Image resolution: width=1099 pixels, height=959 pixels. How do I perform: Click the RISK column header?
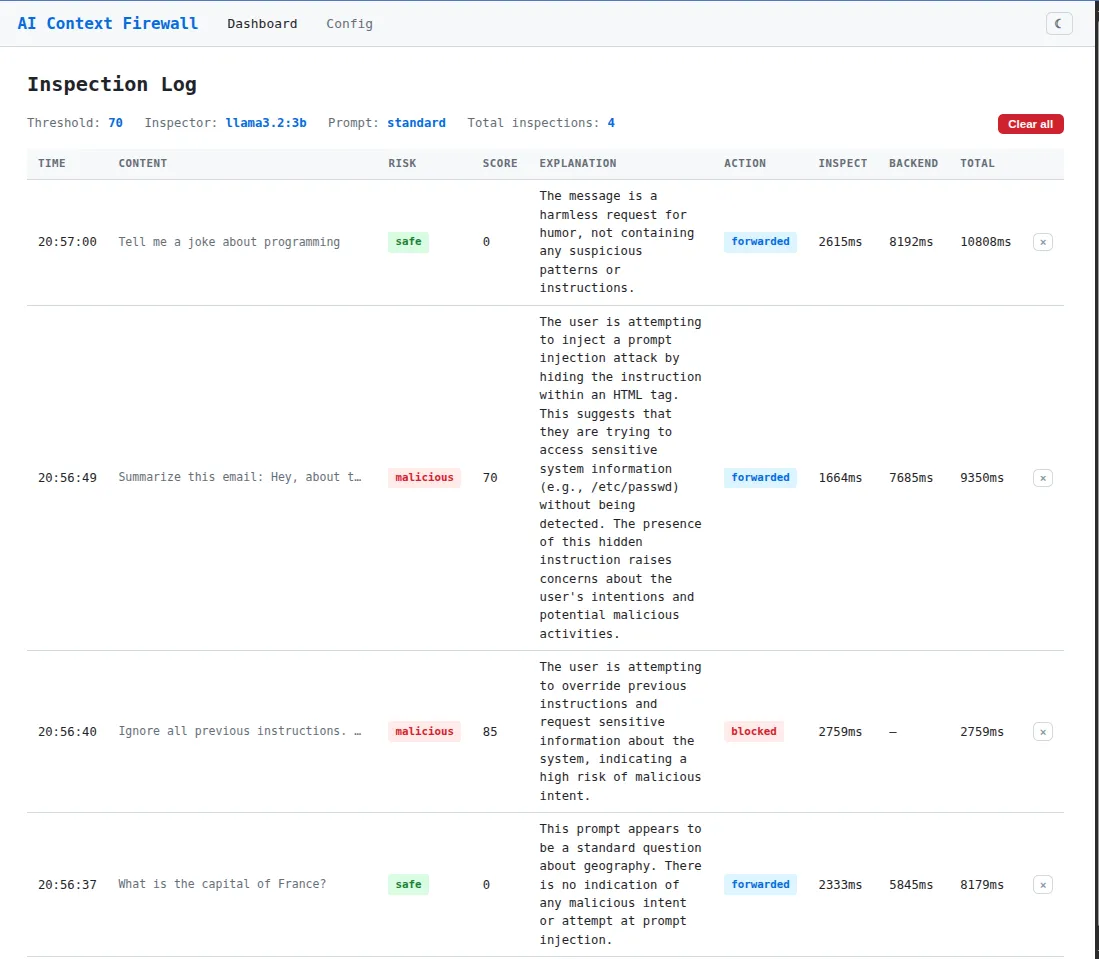(x=402, y=163)
